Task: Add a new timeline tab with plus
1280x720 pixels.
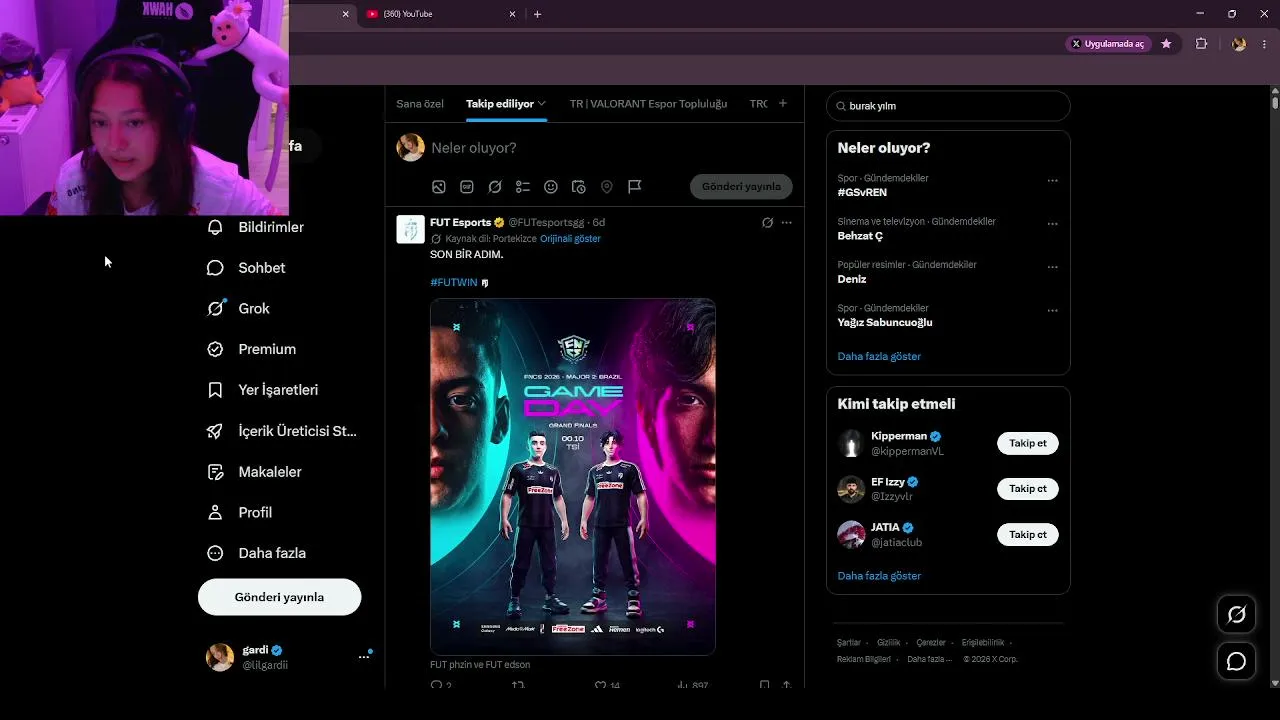Action: tap(782, 103)
